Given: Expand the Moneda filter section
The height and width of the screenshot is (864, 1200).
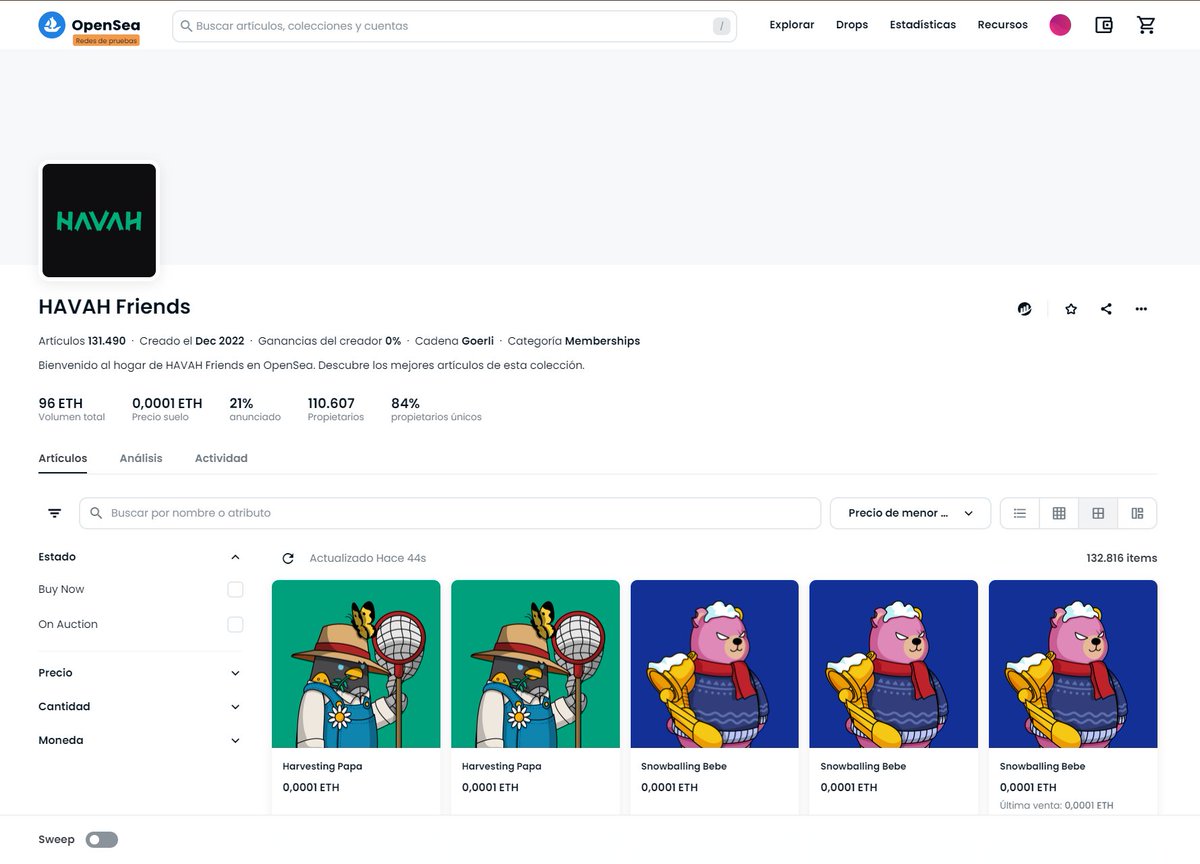Looking at the screenshot, I should pyautogui.click(x=235, y=741).
